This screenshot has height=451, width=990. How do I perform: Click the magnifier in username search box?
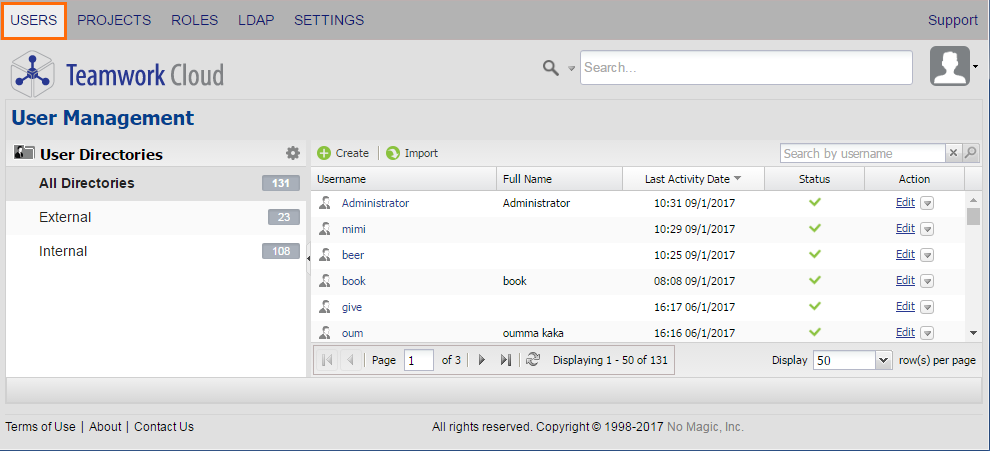[970, 153]
